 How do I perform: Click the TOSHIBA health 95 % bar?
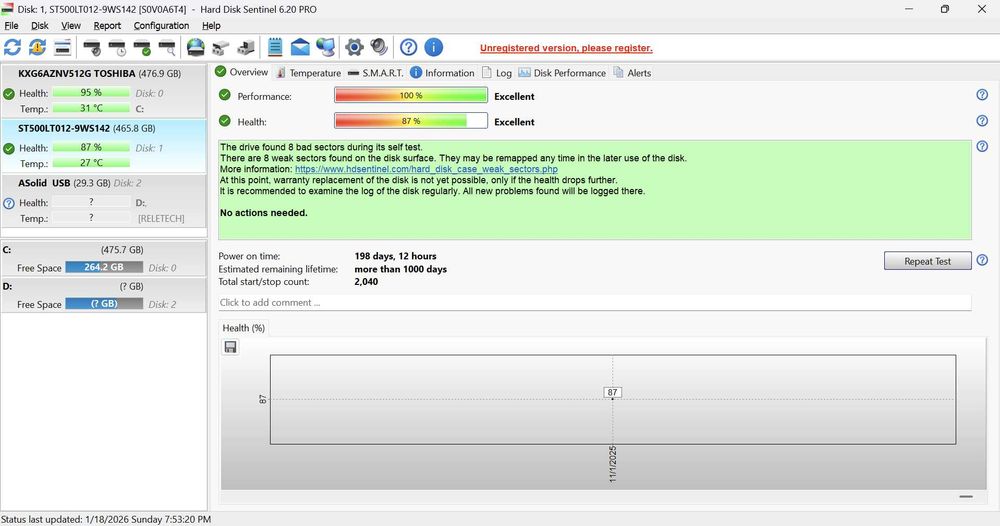click(91, 92)
